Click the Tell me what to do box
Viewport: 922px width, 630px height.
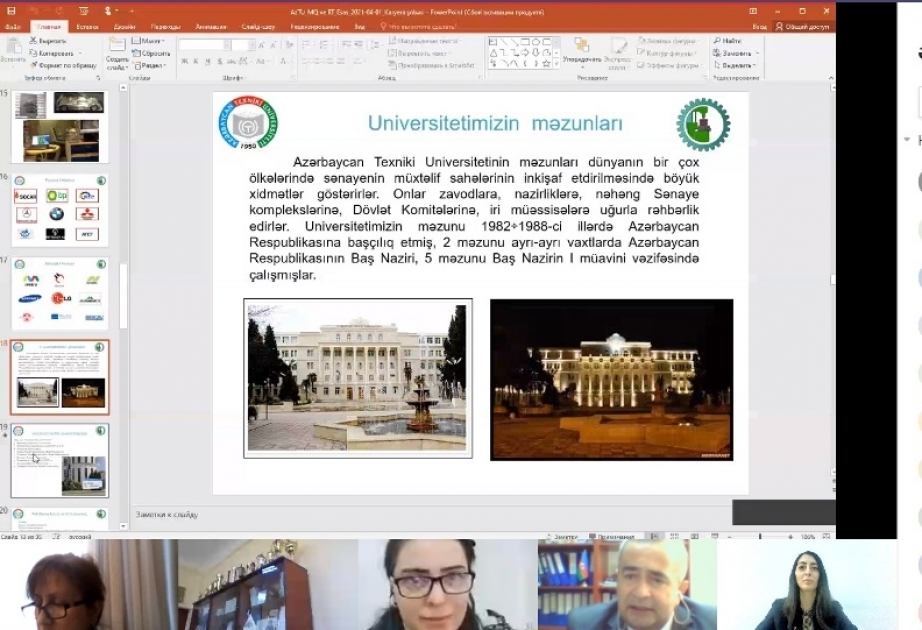point(418,26)
